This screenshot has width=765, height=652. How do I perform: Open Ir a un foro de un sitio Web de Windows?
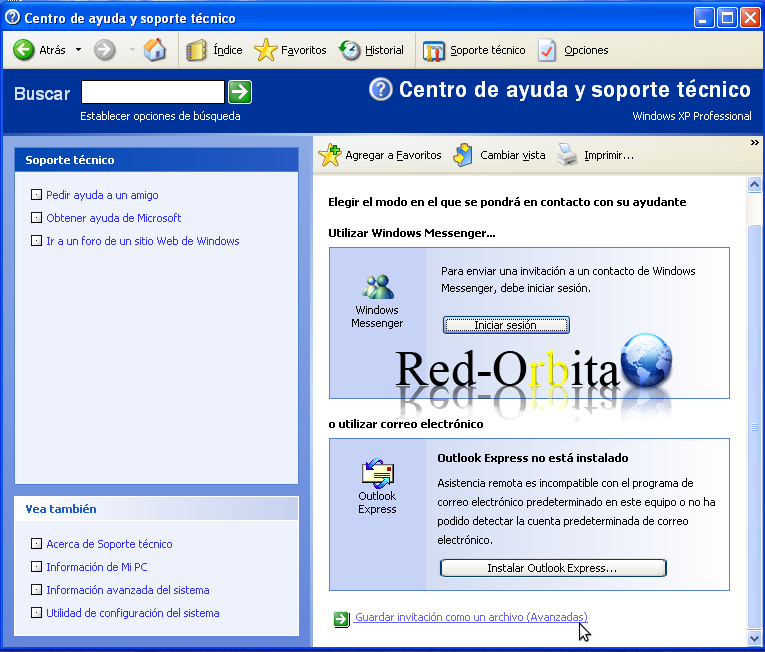[142, 241]
